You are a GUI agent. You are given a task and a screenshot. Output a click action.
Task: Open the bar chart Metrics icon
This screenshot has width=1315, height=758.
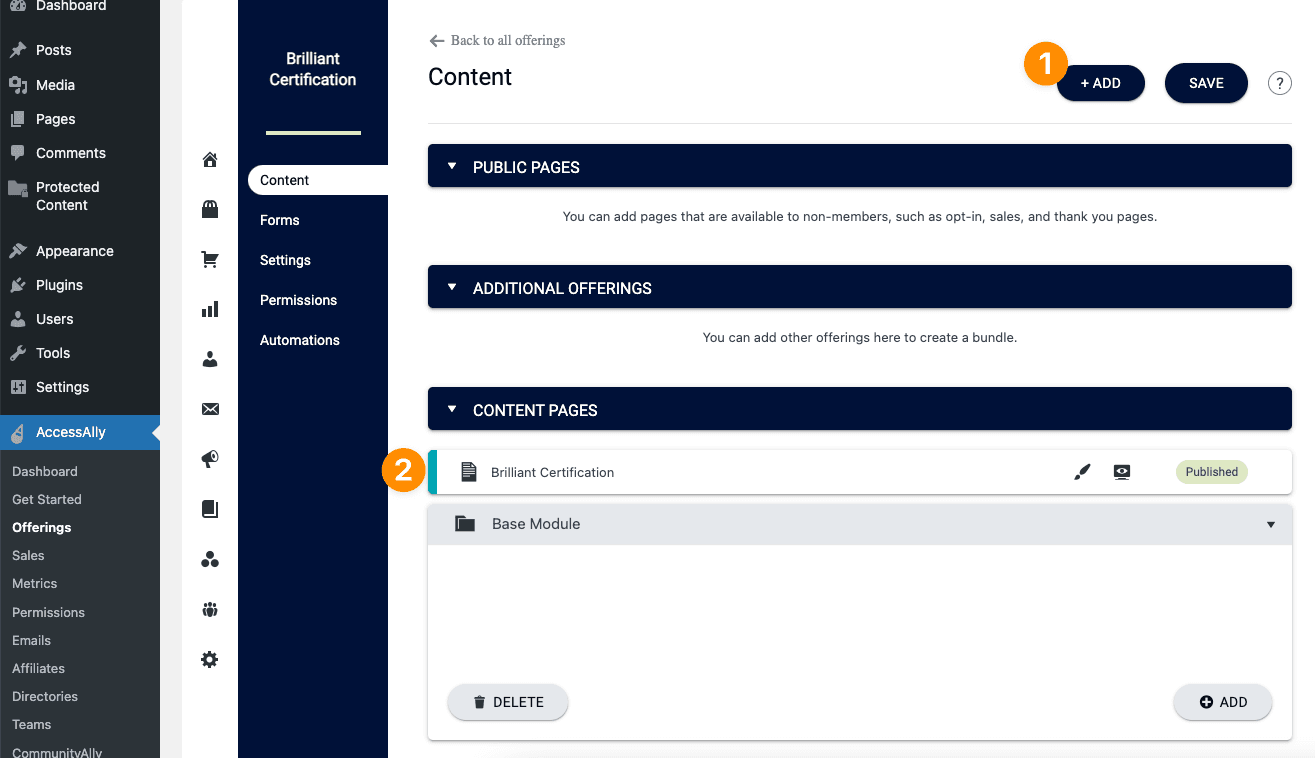tap(209, 309)
